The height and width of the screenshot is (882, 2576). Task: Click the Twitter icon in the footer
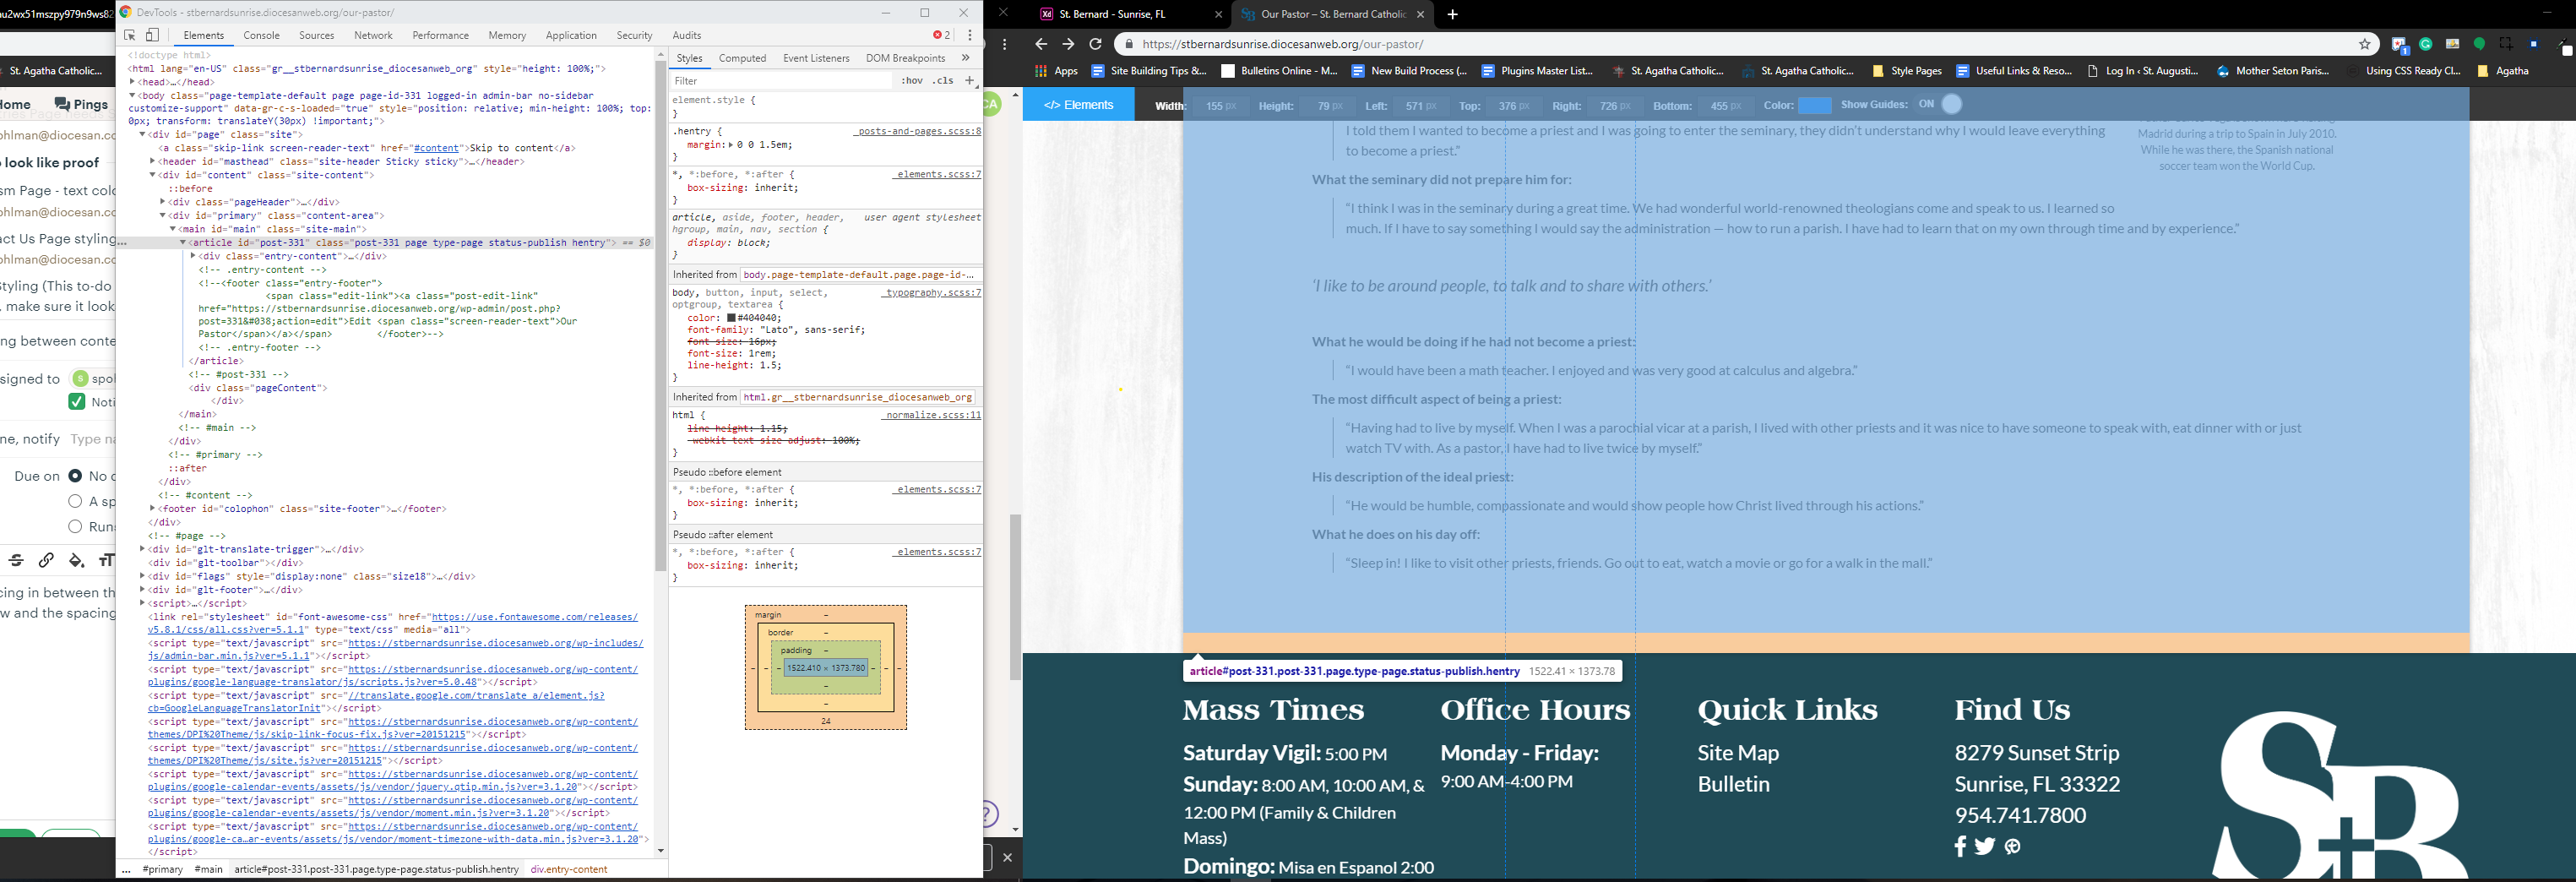coord(1985,846)
